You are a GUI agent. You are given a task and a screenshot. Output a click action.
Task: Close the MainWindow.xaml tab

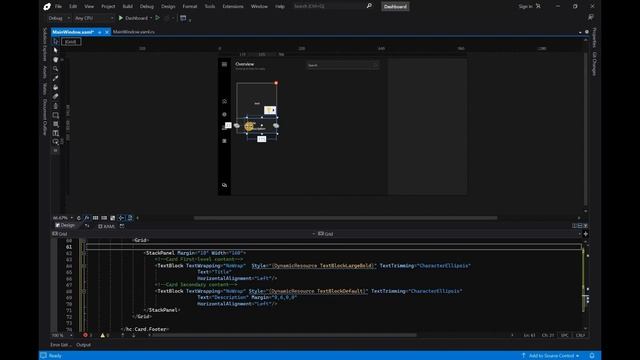pyautogui.click(x=107, y=32)
